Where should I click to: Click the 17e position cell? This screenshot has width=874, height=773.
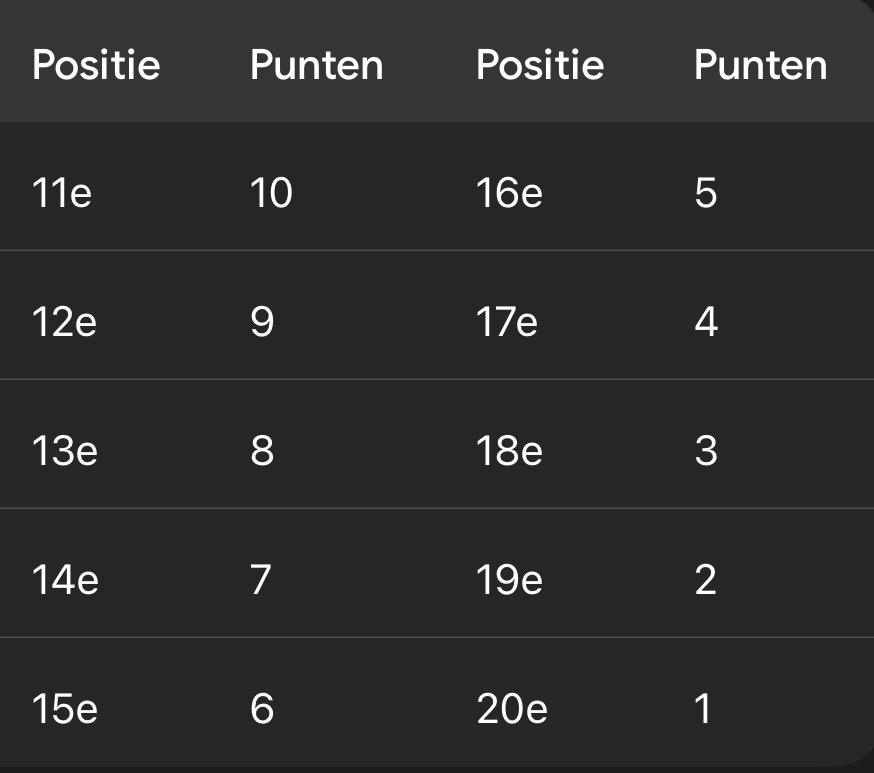point(506,321)
